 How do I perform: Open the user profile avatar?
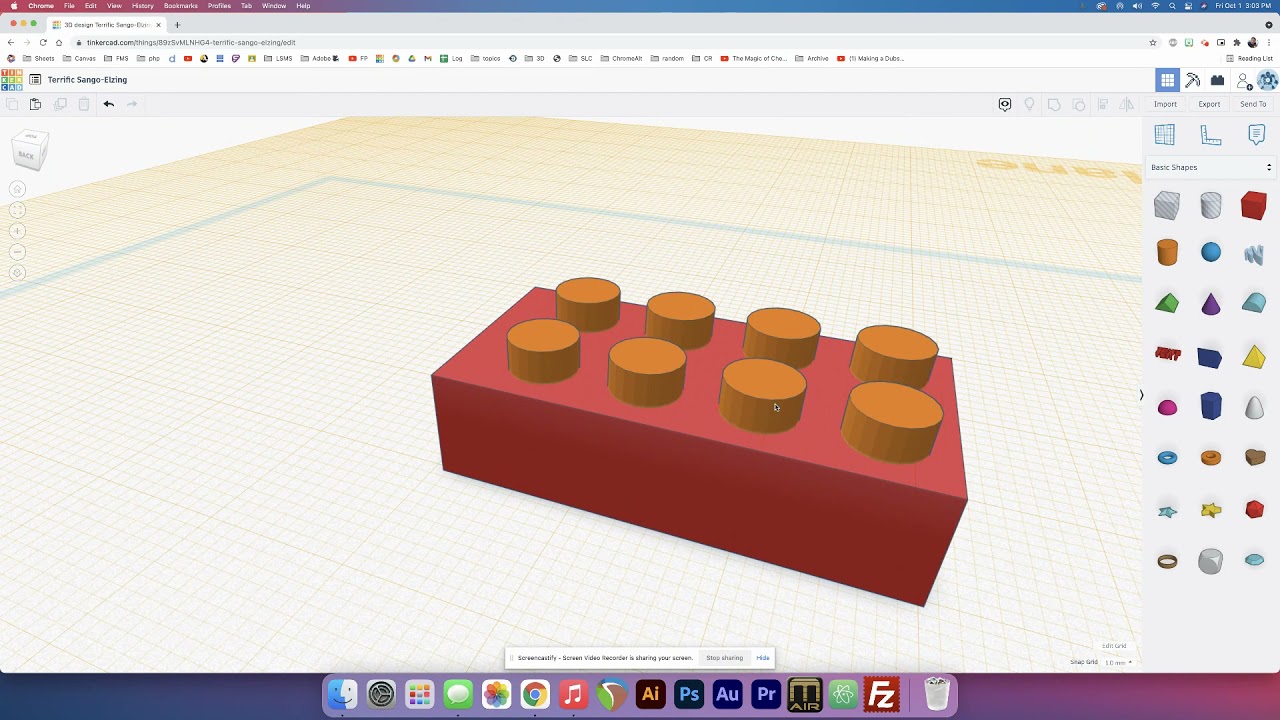[1268, 80]
